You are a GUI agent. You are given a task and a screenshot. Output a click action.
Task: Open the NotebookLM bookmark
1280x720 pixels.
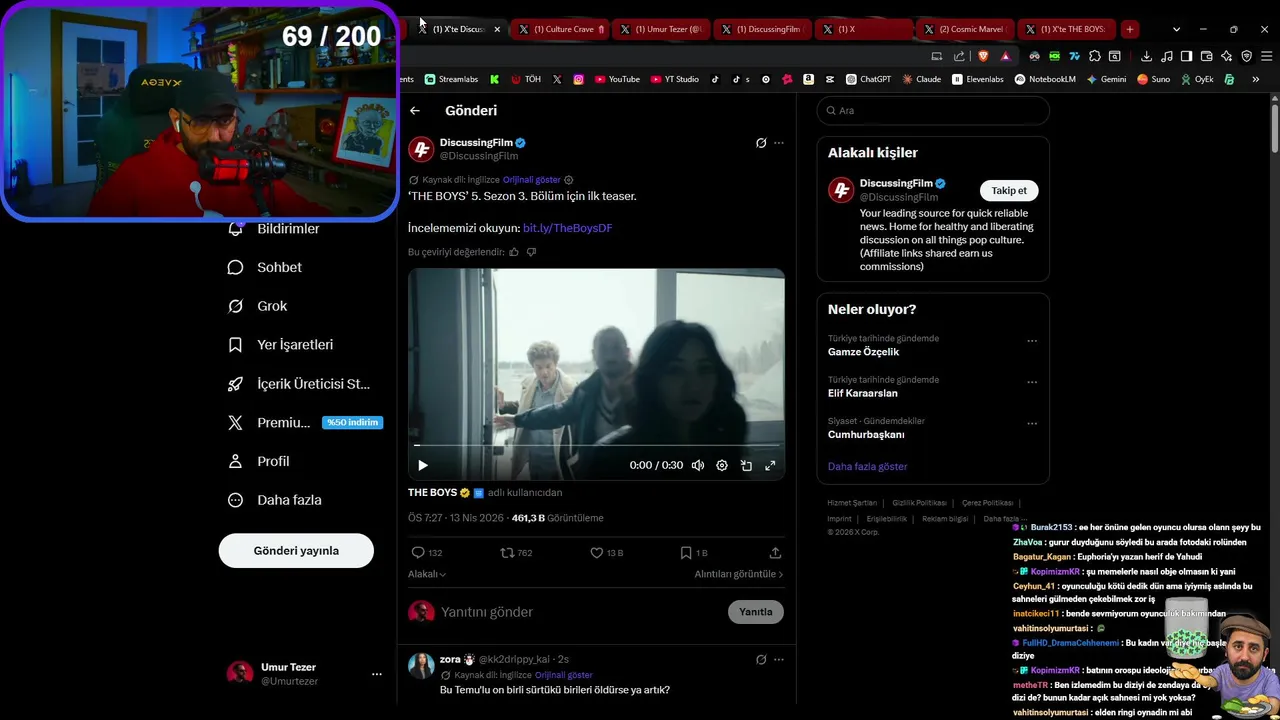coord(1045,79)
